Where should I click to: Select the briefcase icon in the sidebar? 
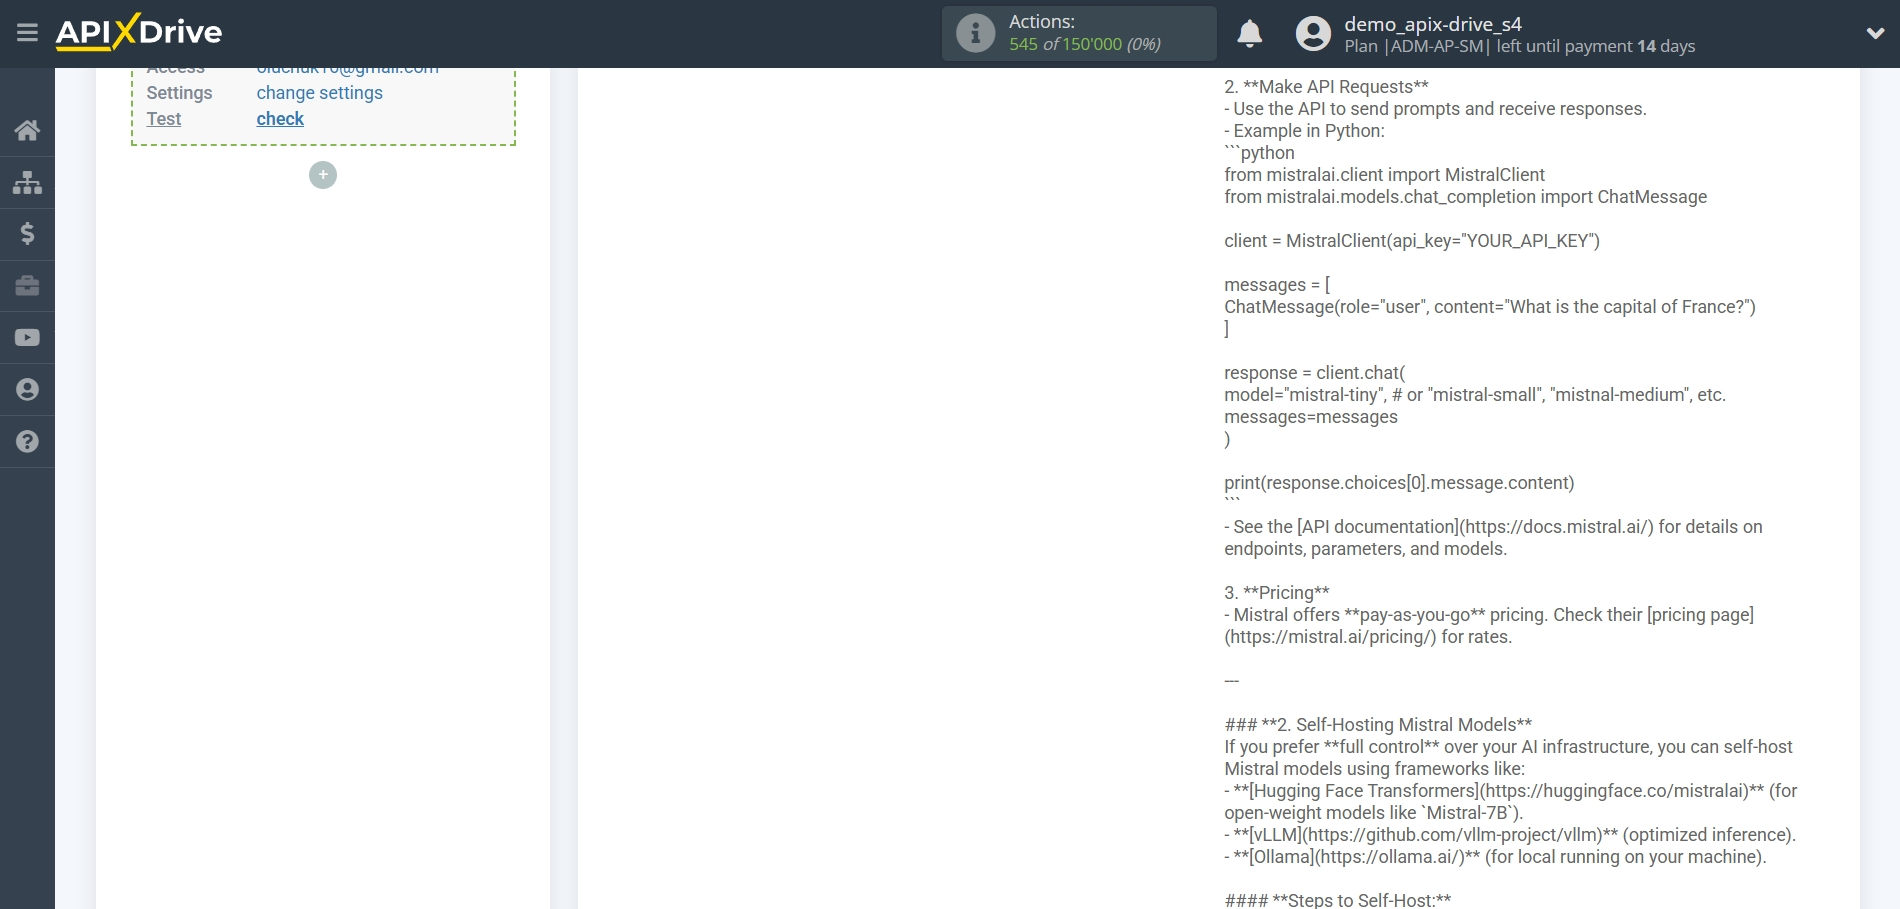click(27, 286)
